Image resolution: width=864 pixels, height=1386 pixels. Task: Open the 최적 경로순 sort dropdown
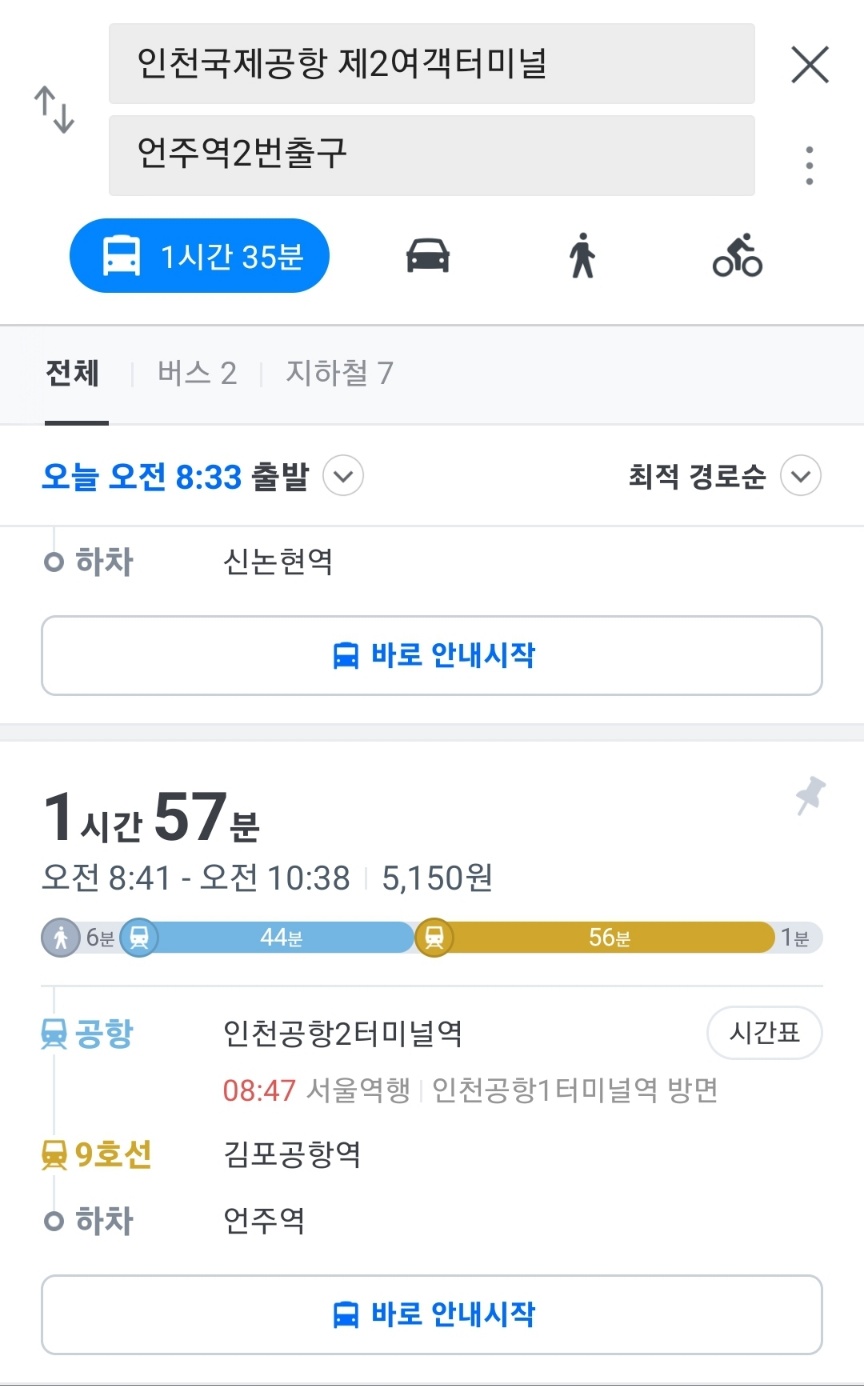(800, 476)
